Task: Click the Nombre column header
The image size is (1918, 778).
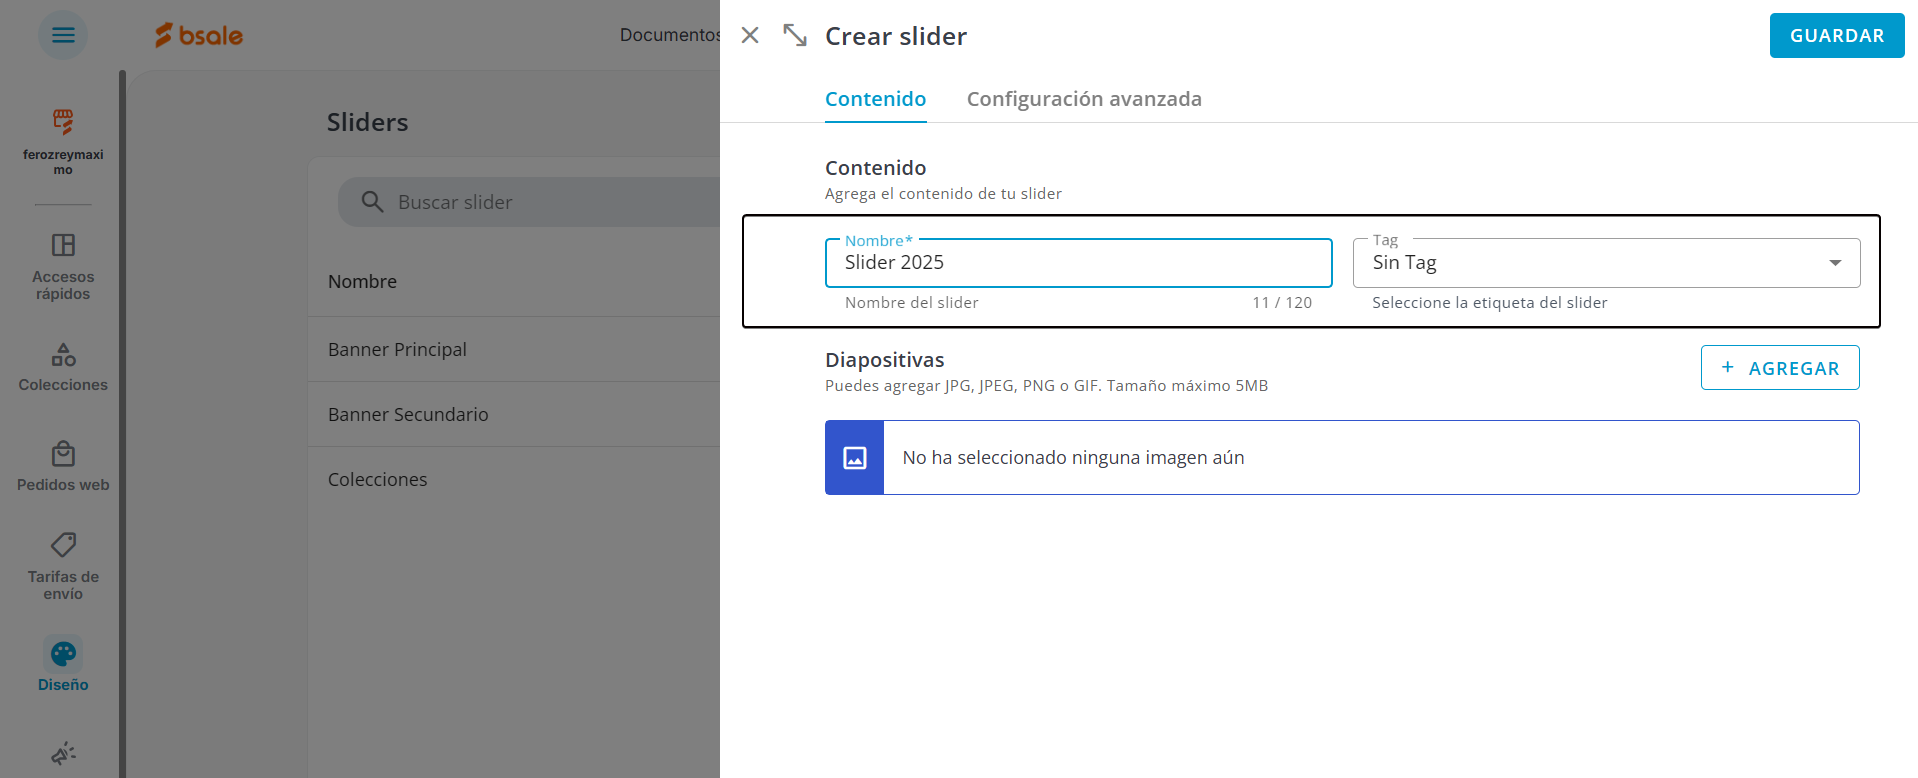Action: tap(362, 282)
